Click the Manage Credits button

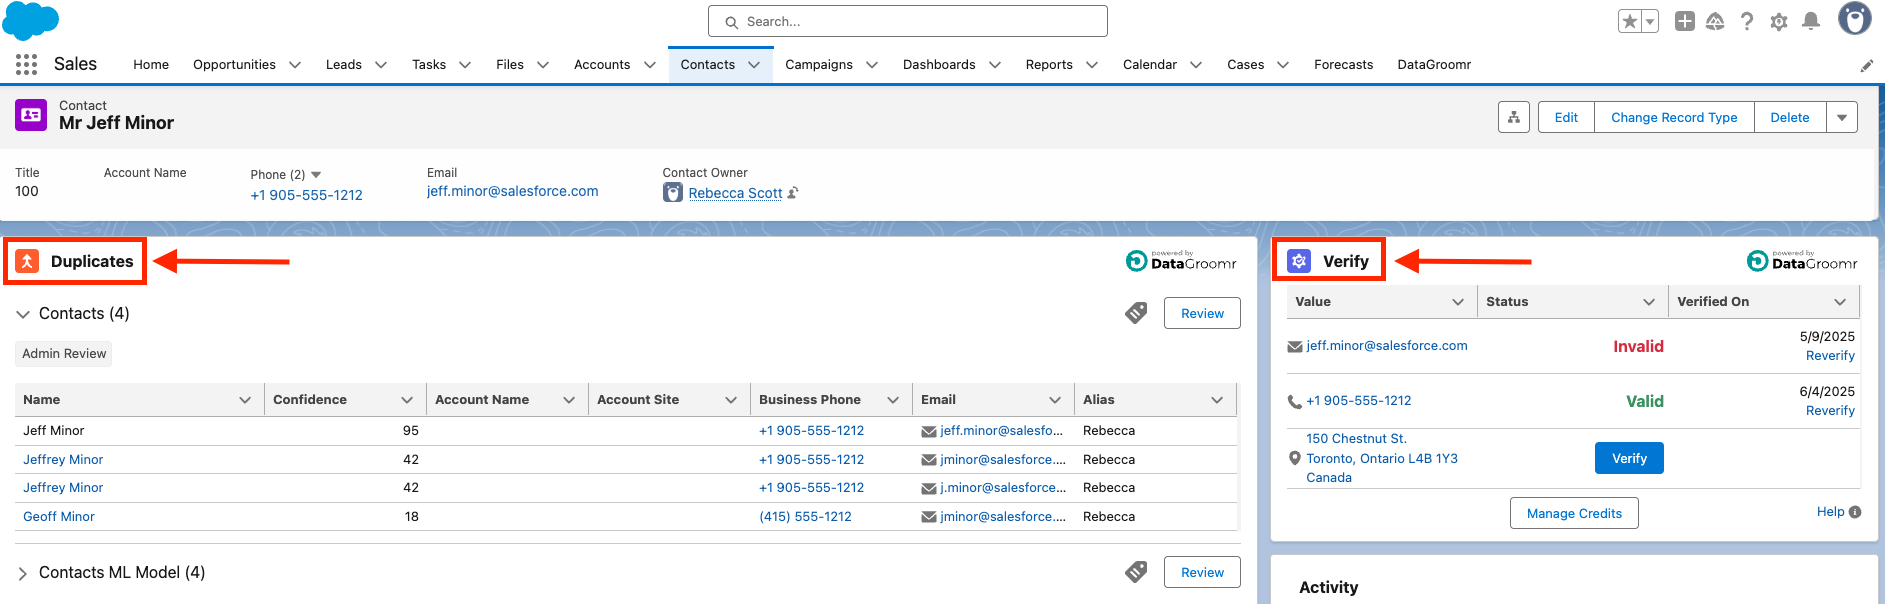pyautogui.click(x=1574, y=513)
